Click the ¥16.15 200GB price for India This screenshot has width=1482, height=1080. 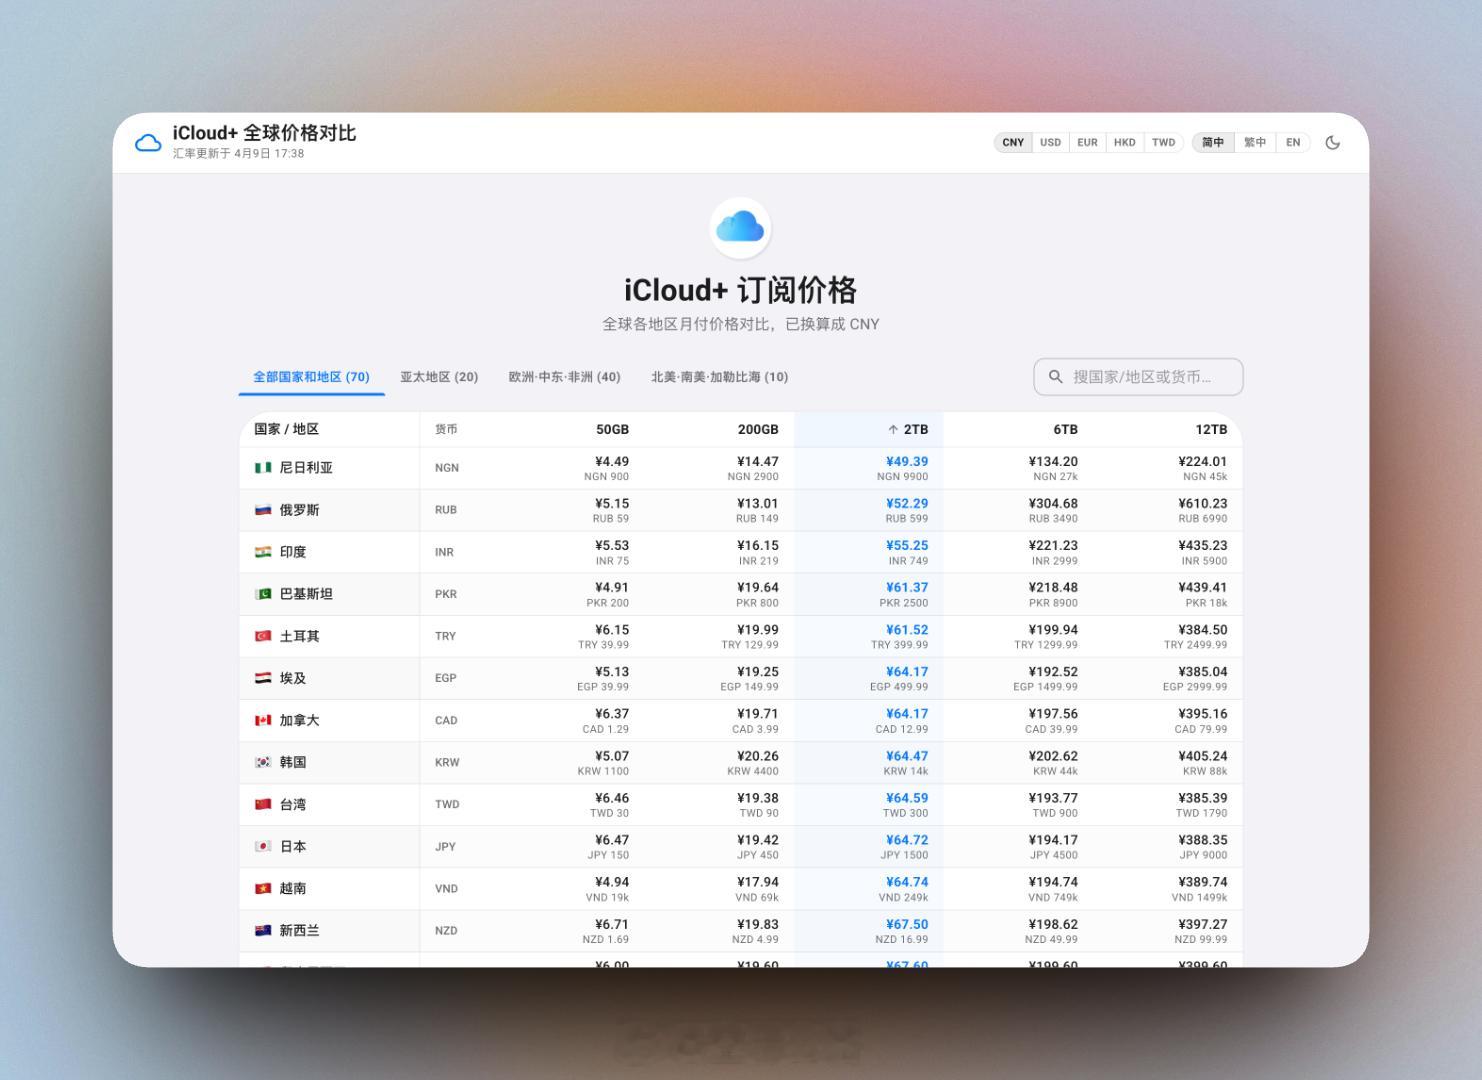pos(757,545)
